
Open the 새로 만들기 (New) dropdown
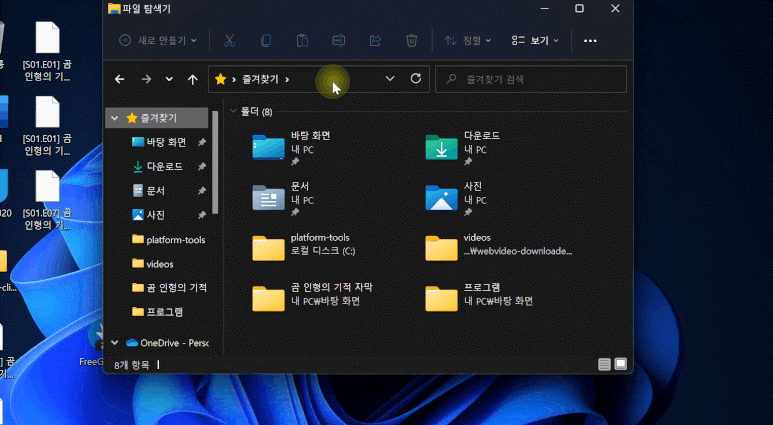158,40
